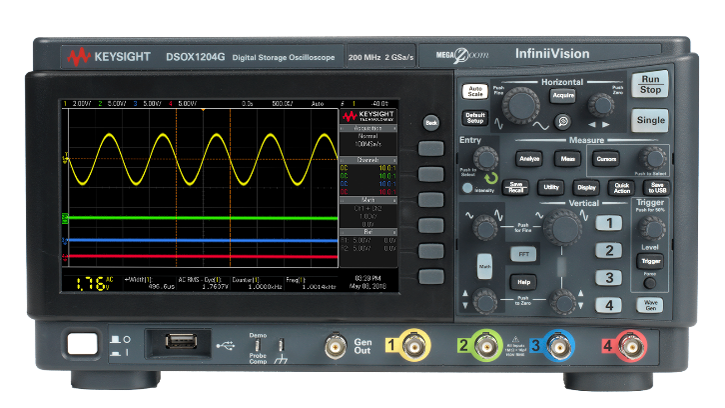Toggle channel 1 with its Vertical key
The height and width of the screenshot is (408, 725).
pyautogui.click(x=608, y=223)
